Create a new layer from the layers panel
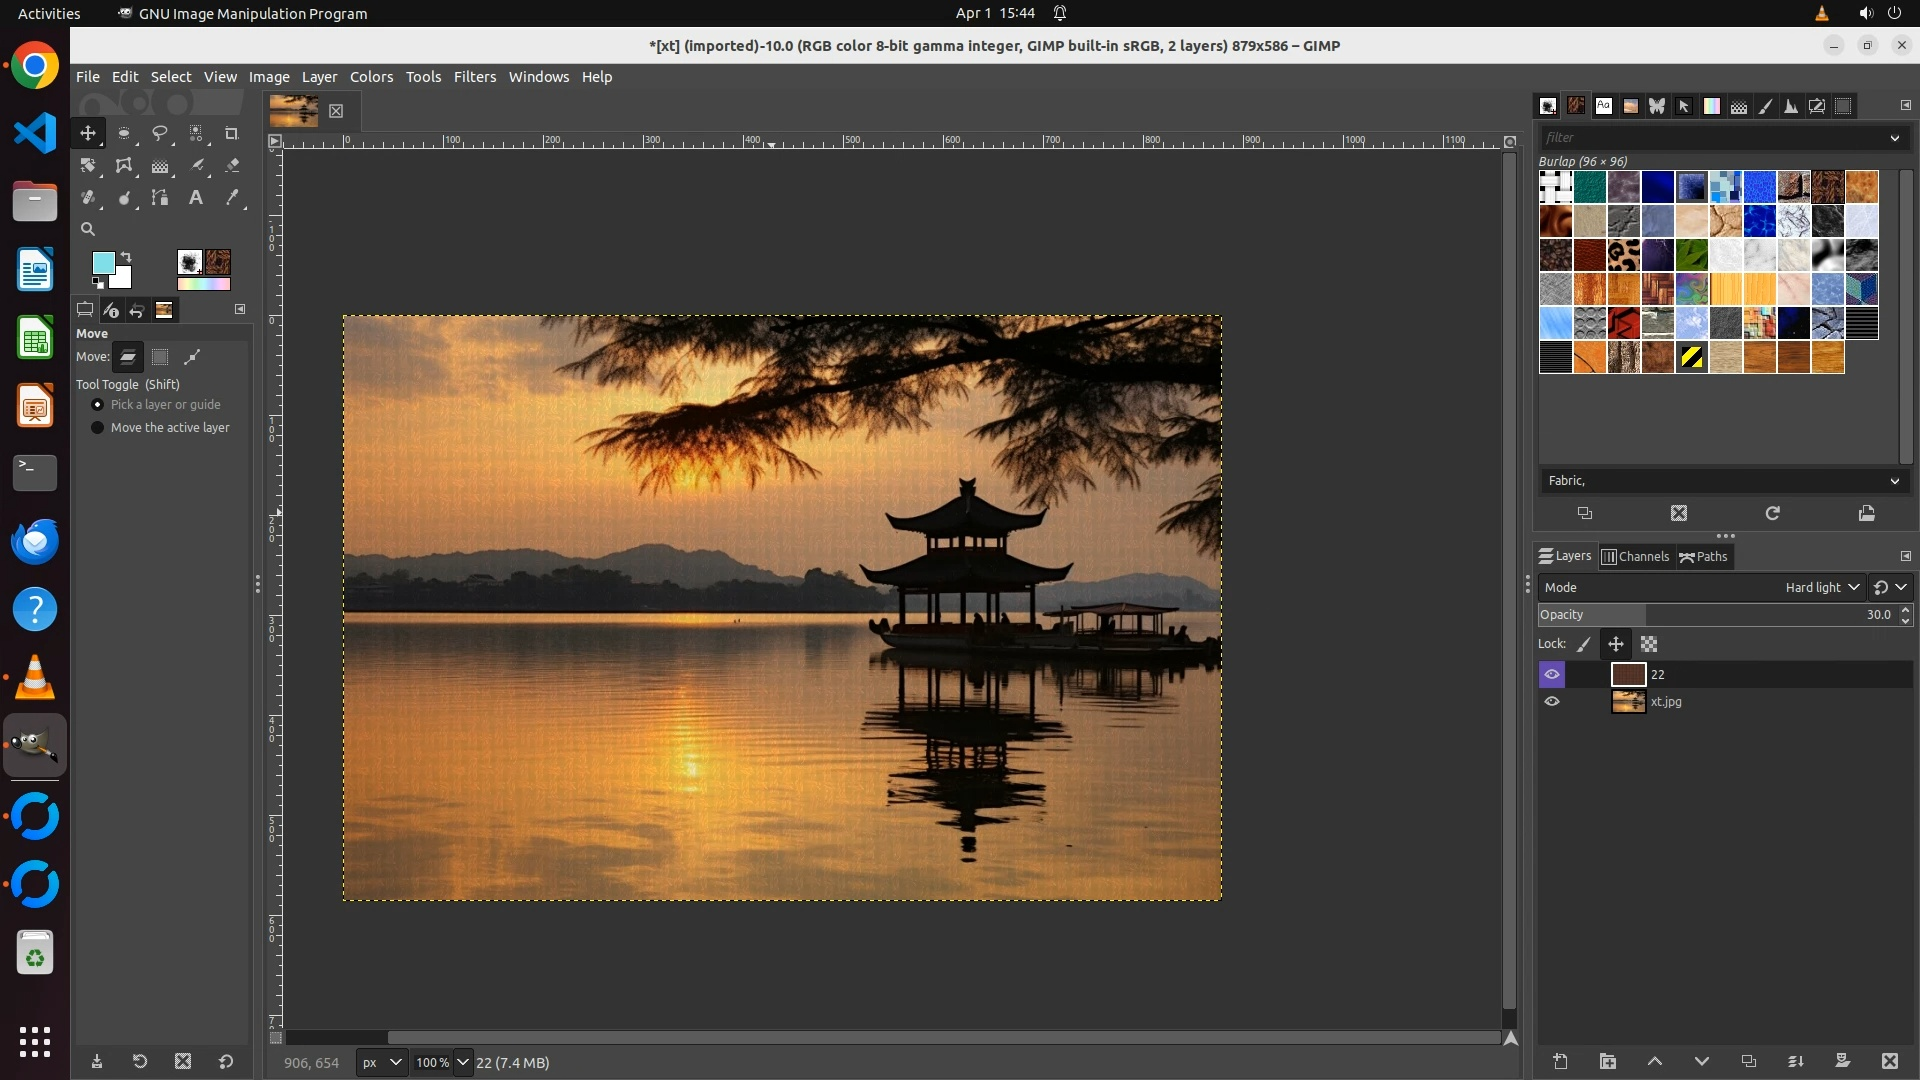 coord(1560,1061)
